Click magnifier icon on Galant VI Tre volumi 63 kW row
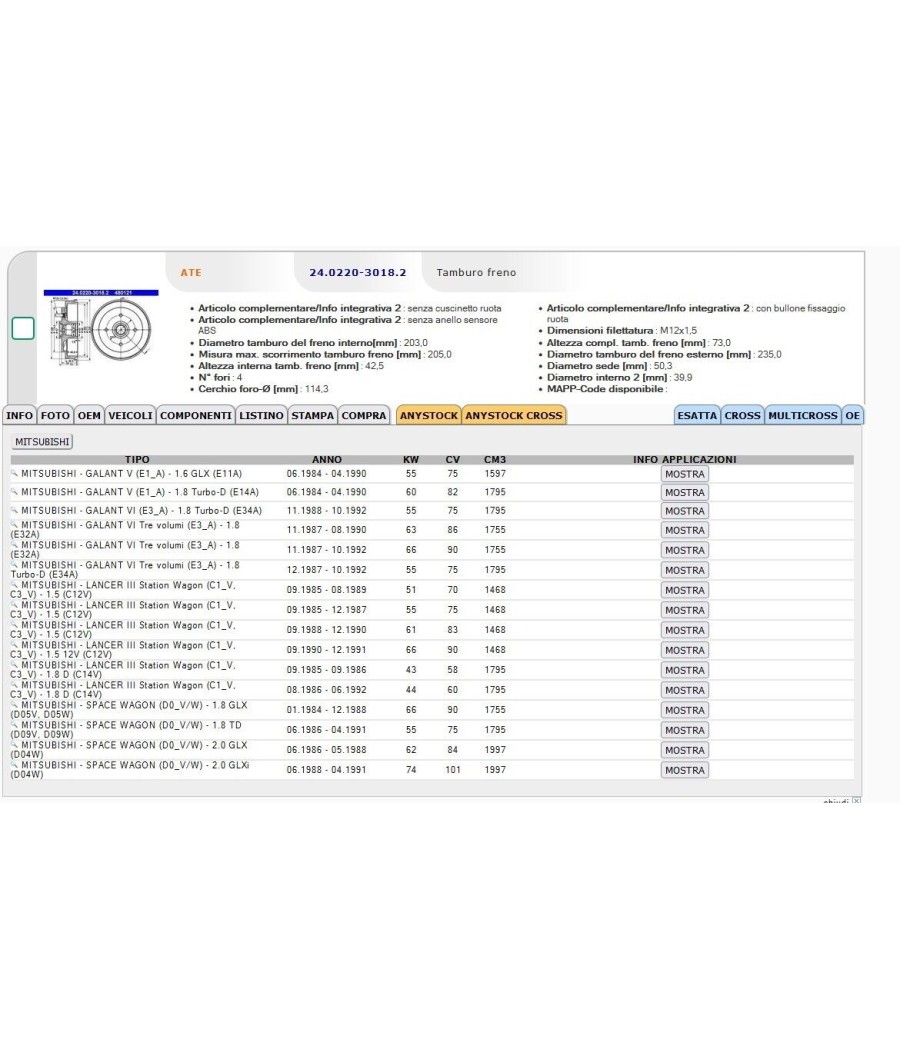Screen dimensions: 900x1050 point(14,524)
